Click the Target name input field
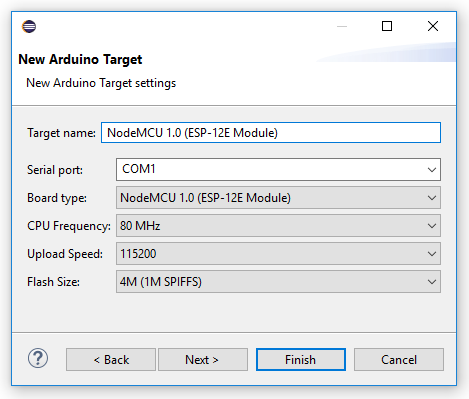469x399 pixels. coord(271,133)
